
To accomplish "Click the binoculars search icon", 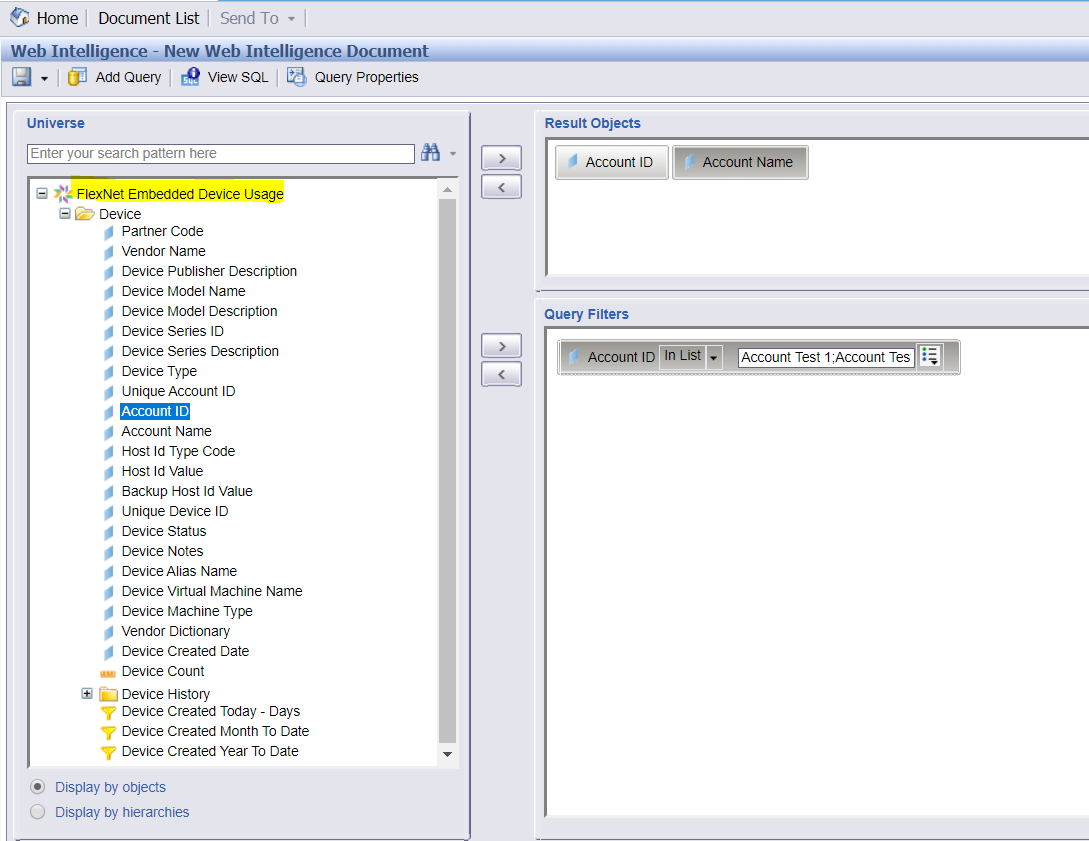I will click(x=431, y=152).
